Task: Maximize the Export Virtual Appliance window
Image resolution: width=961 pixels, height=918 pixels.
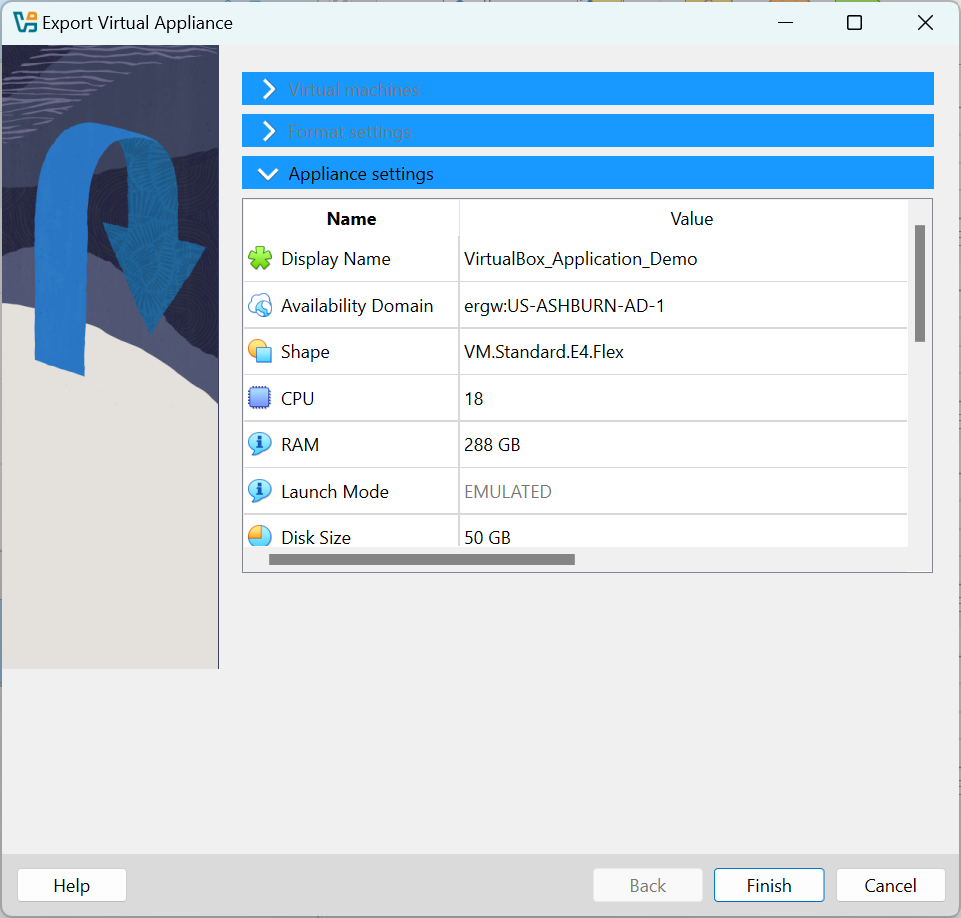Action: click(854, 23)
